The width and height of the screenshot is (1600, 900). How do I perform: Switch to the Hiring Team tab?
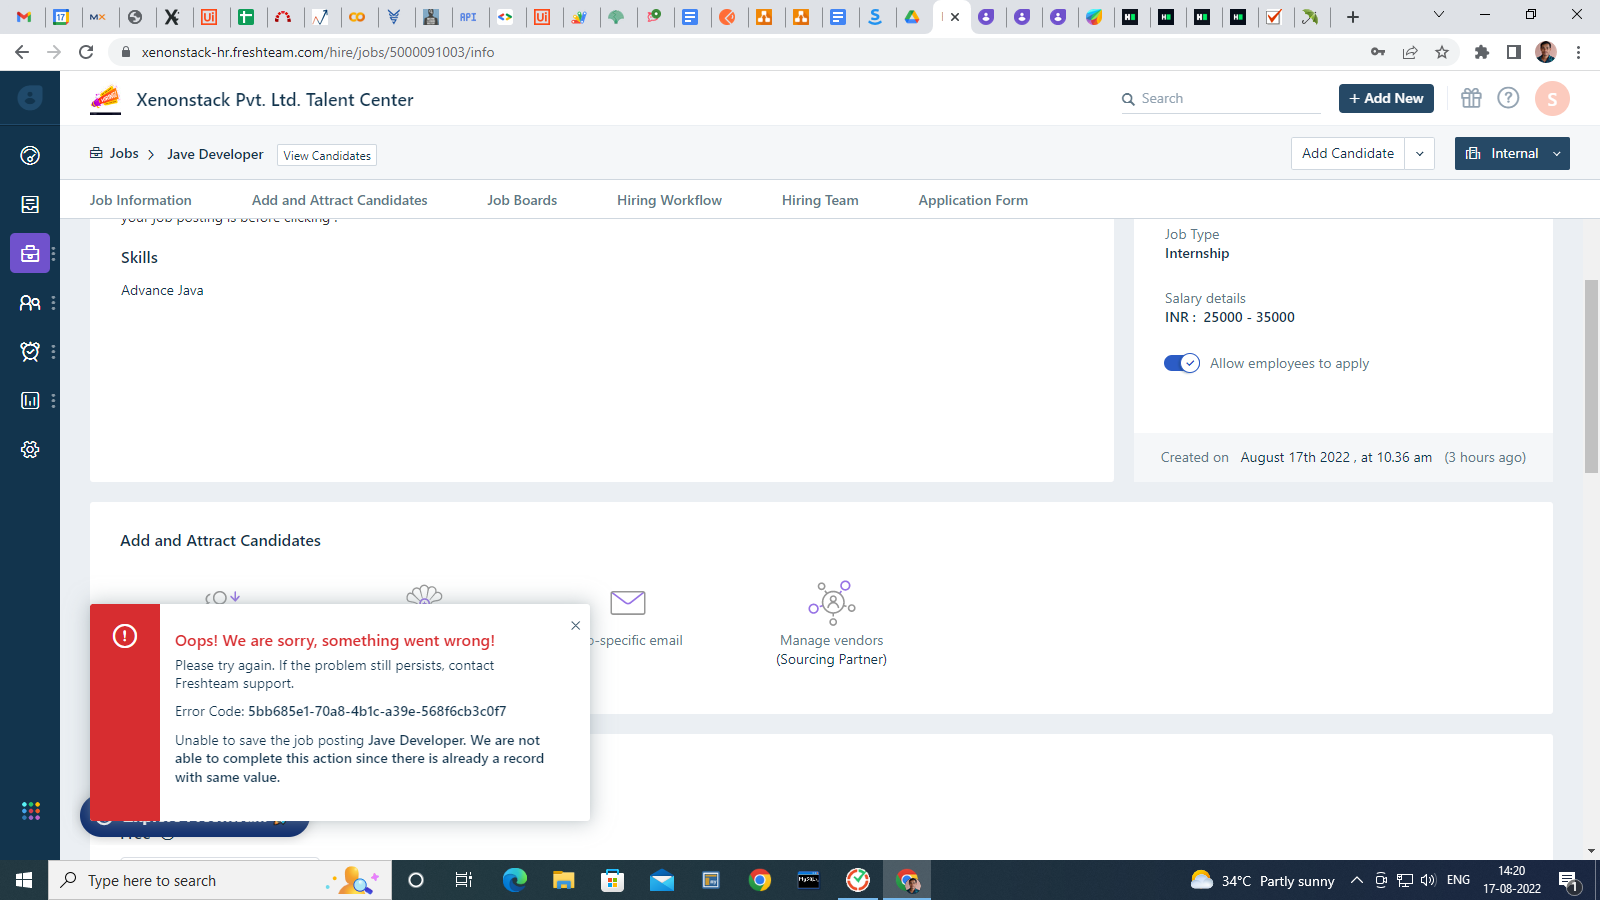click(820, 200)
